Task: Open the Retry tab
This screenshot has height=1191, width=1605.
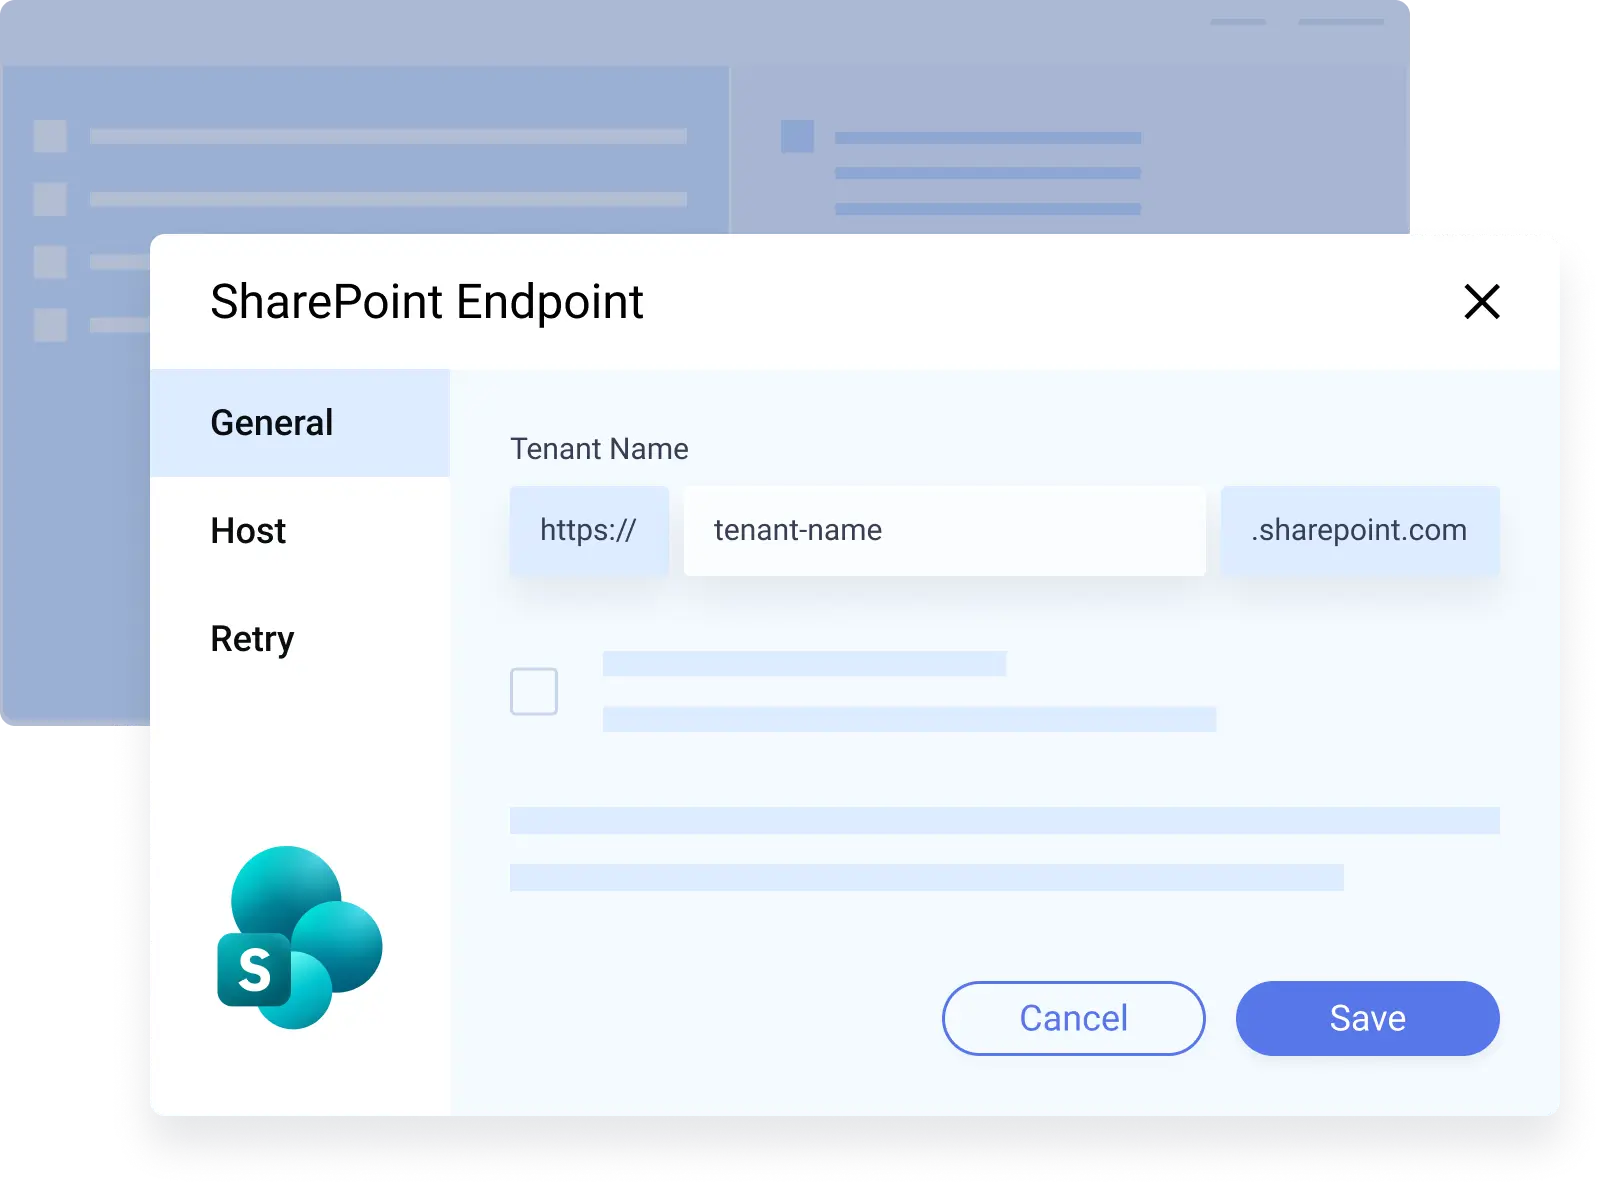Action: click(252, 639)
